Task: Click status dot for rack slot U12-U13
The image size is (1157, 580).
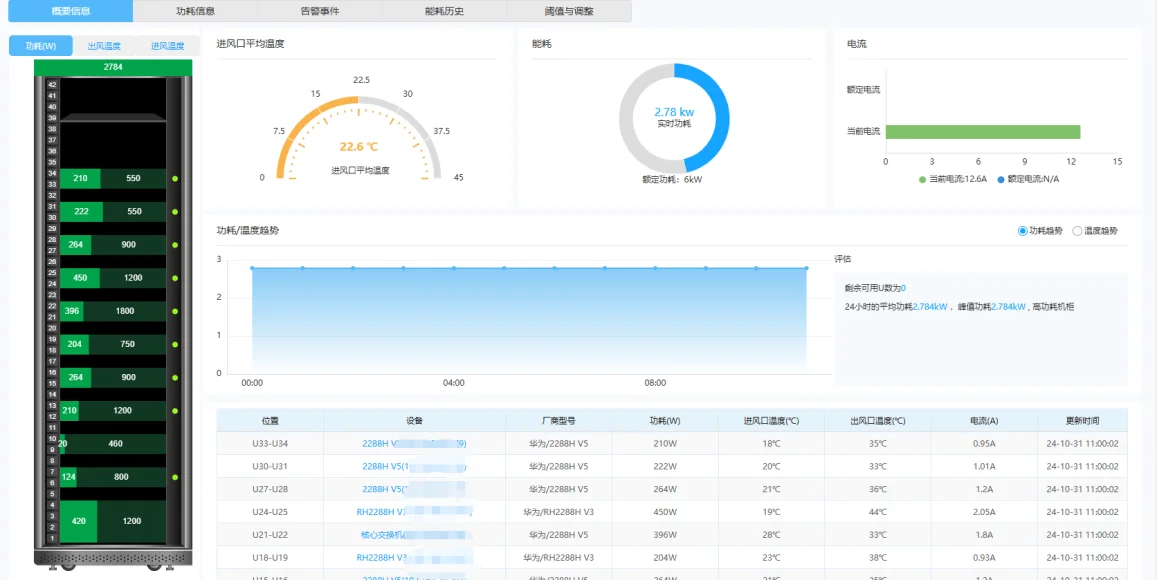Action: 175,411
